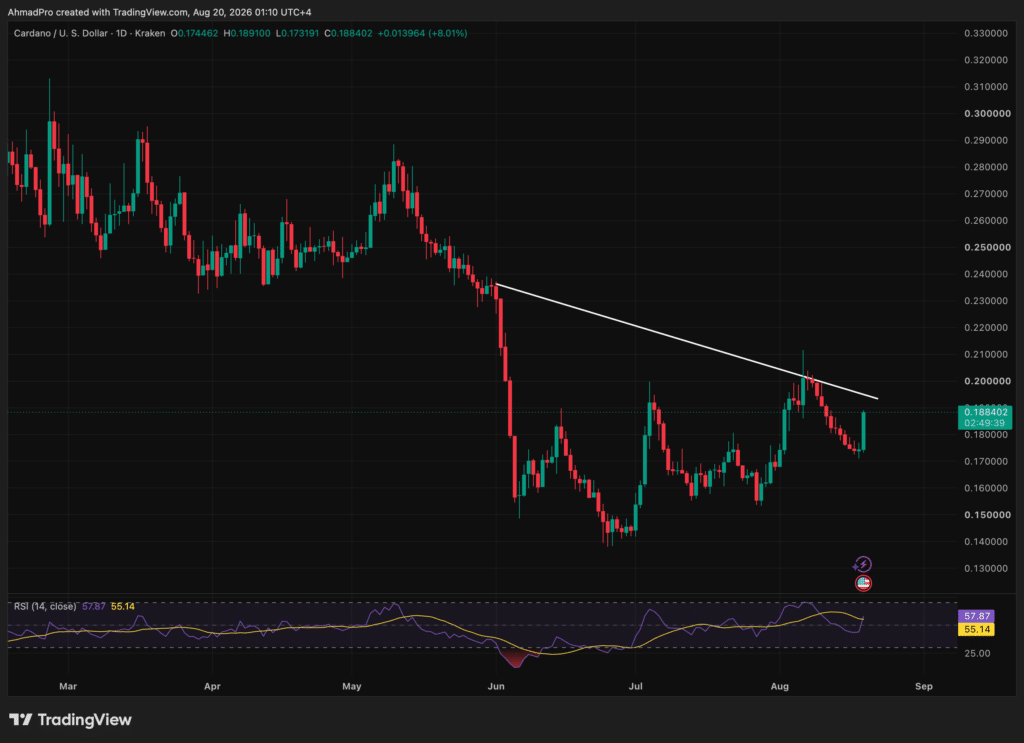Click the 0.220000 price axis label
The height and width of the screenshot is (743, 1024).
985,328
